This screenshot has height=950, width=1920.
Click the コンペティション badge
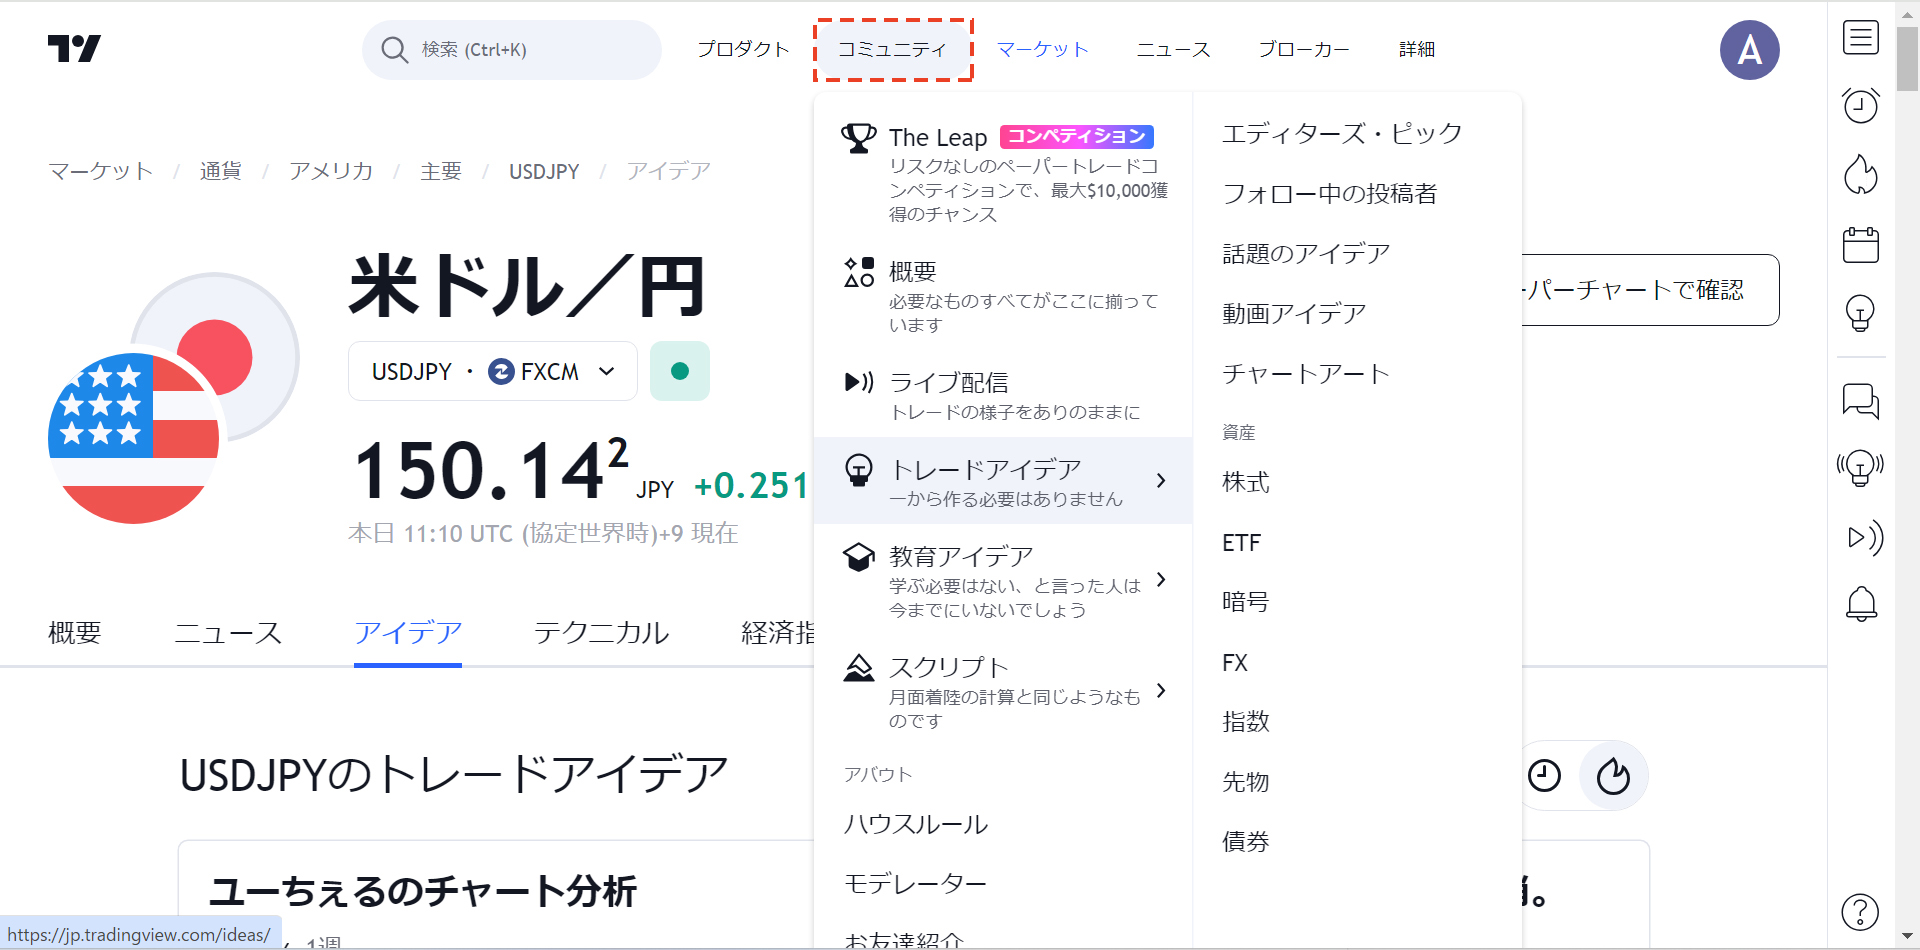[1077, 136]
